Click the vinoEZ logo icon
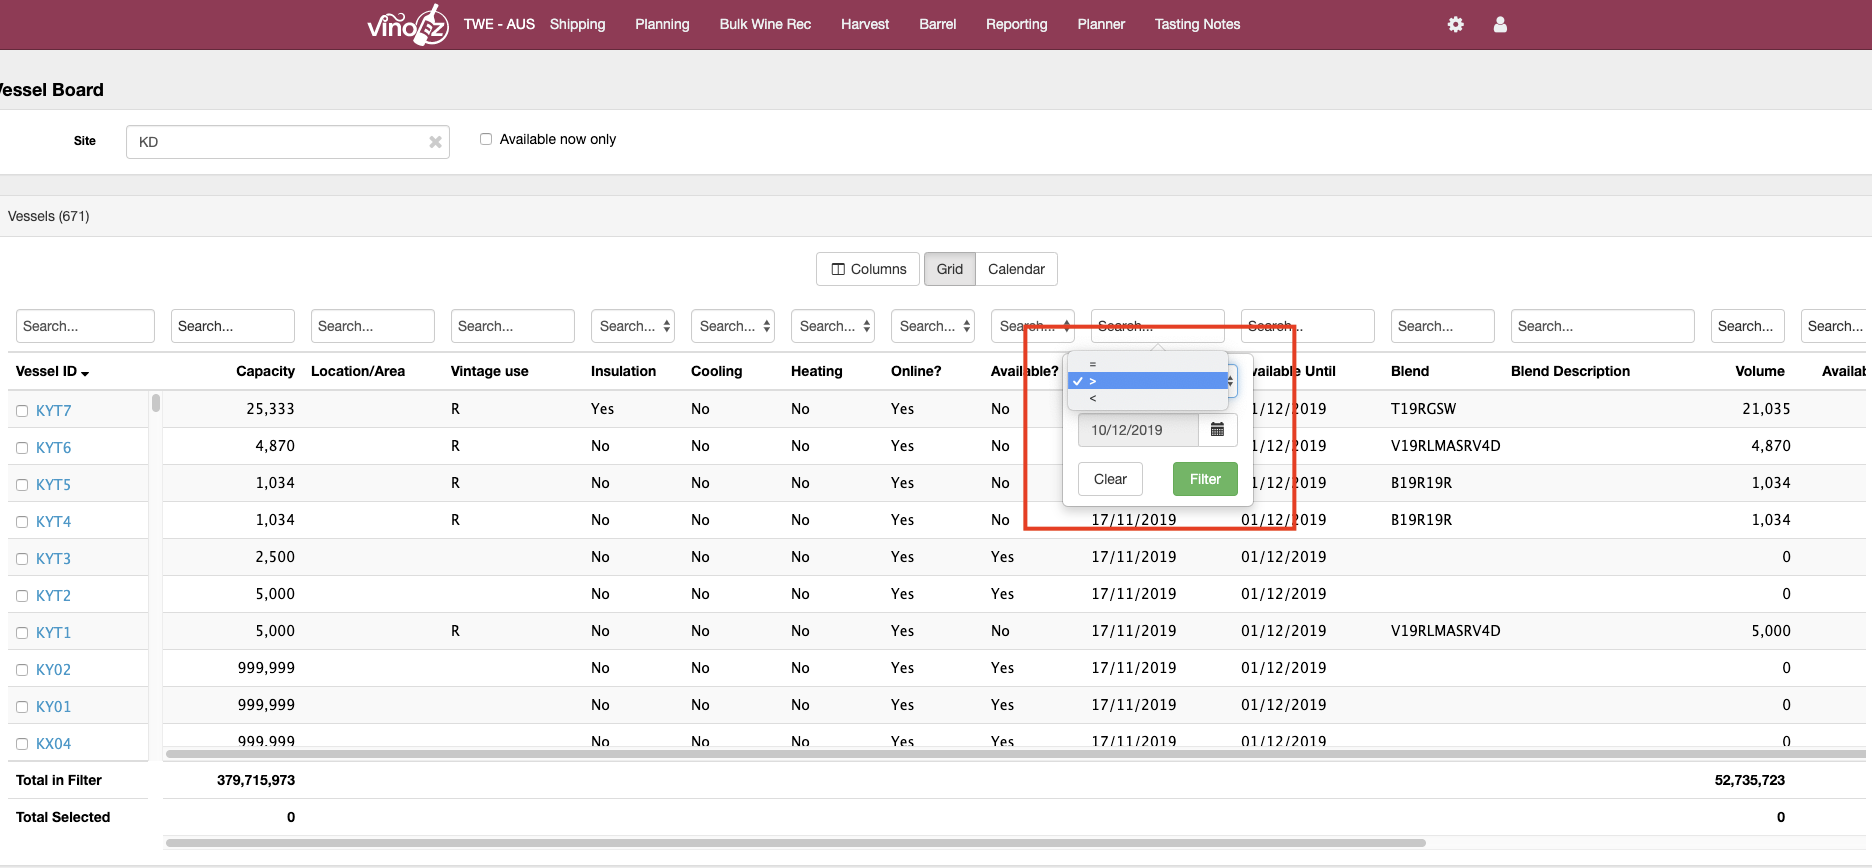 [407, 25]
